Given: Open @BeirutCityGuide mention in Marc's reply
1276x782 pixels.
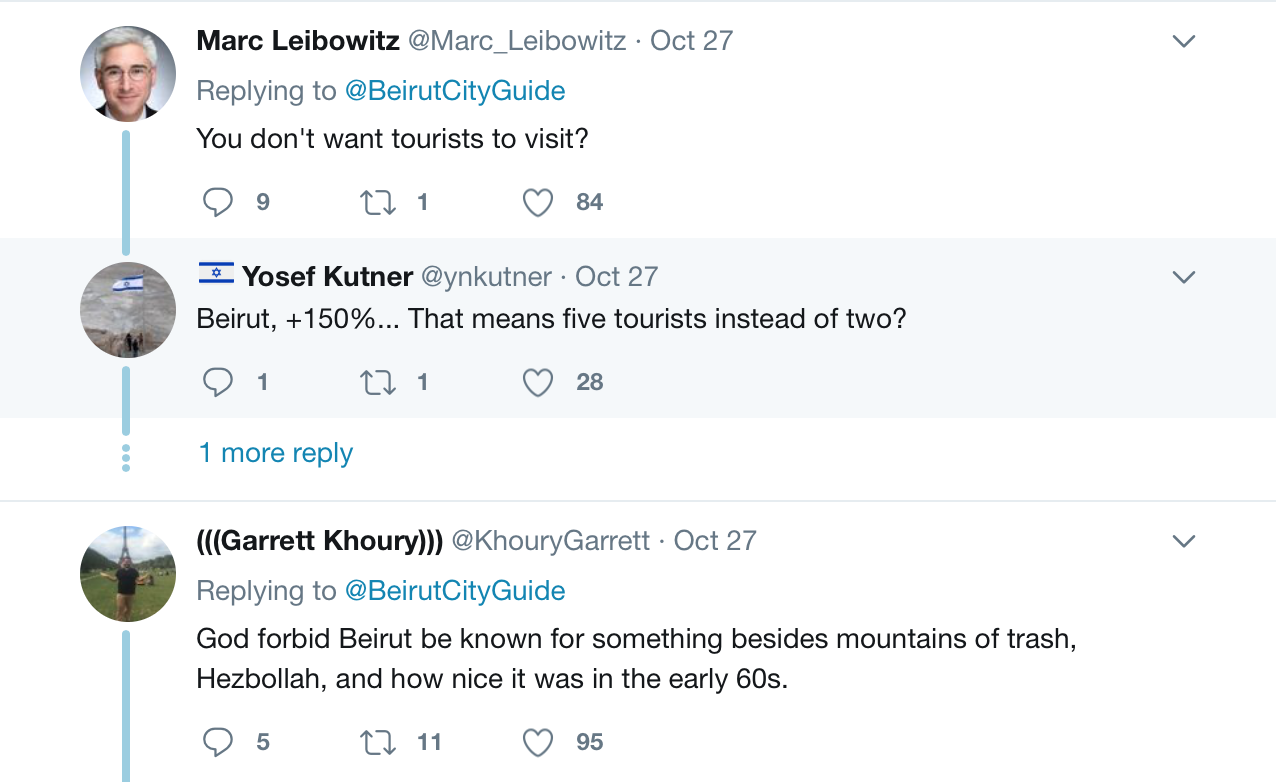Looking at the screenshot, I should [x=455, y=91].
